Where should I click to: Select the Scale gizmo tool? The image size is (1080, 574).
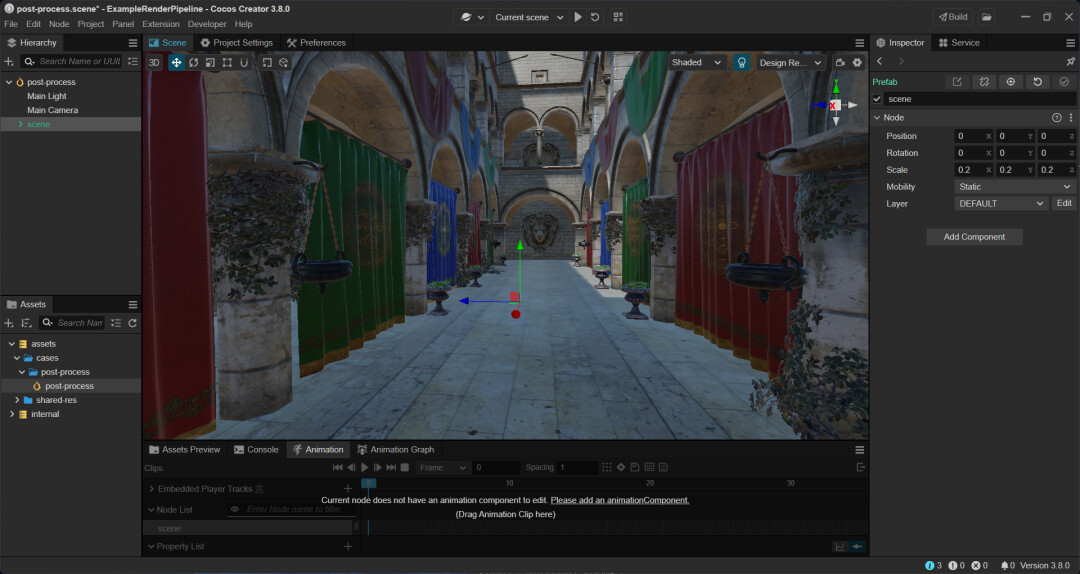click(210, 62)
